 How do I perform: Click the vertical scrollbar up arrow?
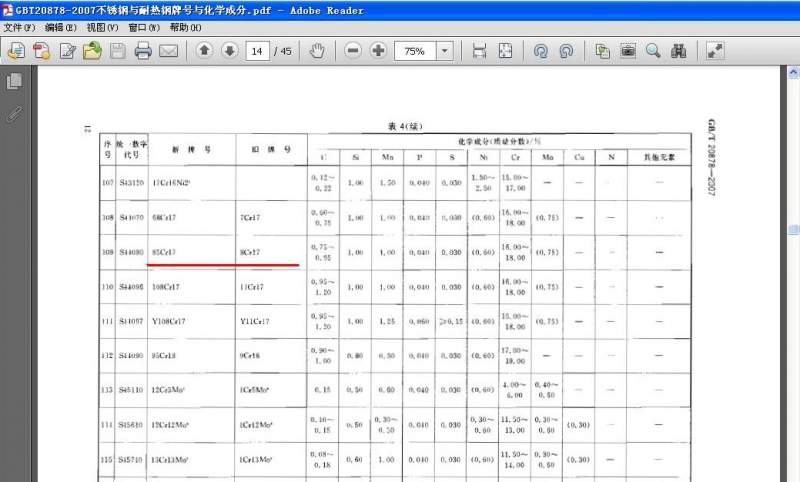pos(793,73)
